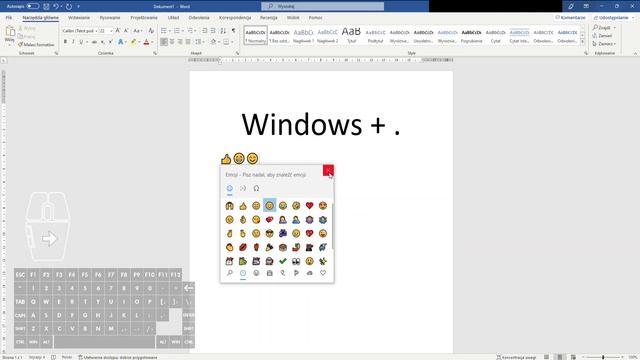Insert the green check mark emoji
This screenshot has width=640, height=360.
tap(283, 260)
